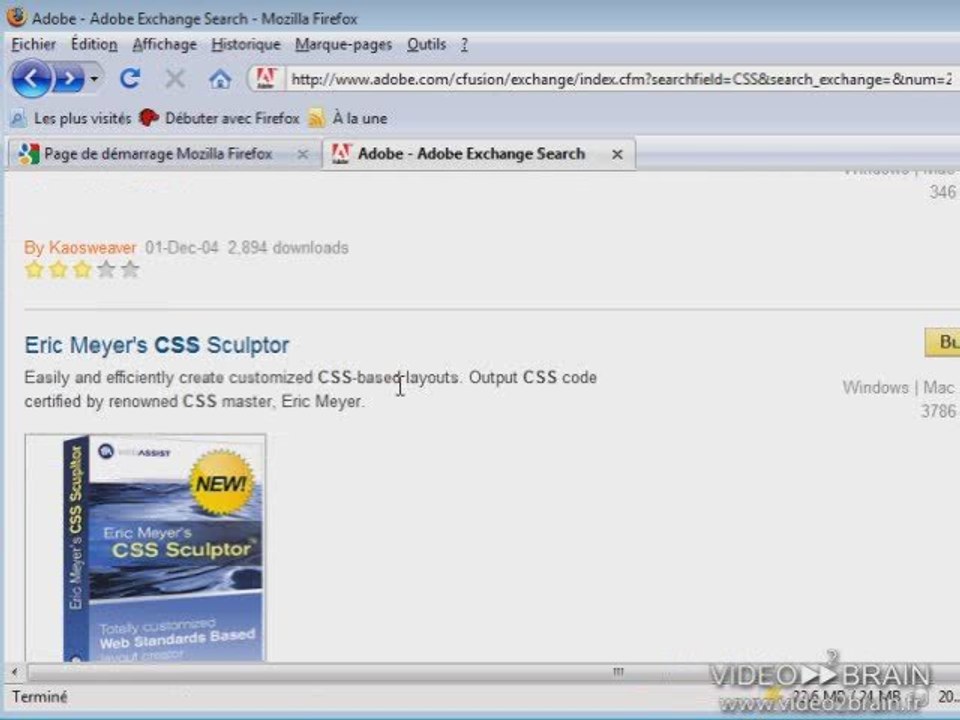This screenshot has height=720, width=960.
Task: Go to the Home page icon
Action: click(x=220, y=78)
